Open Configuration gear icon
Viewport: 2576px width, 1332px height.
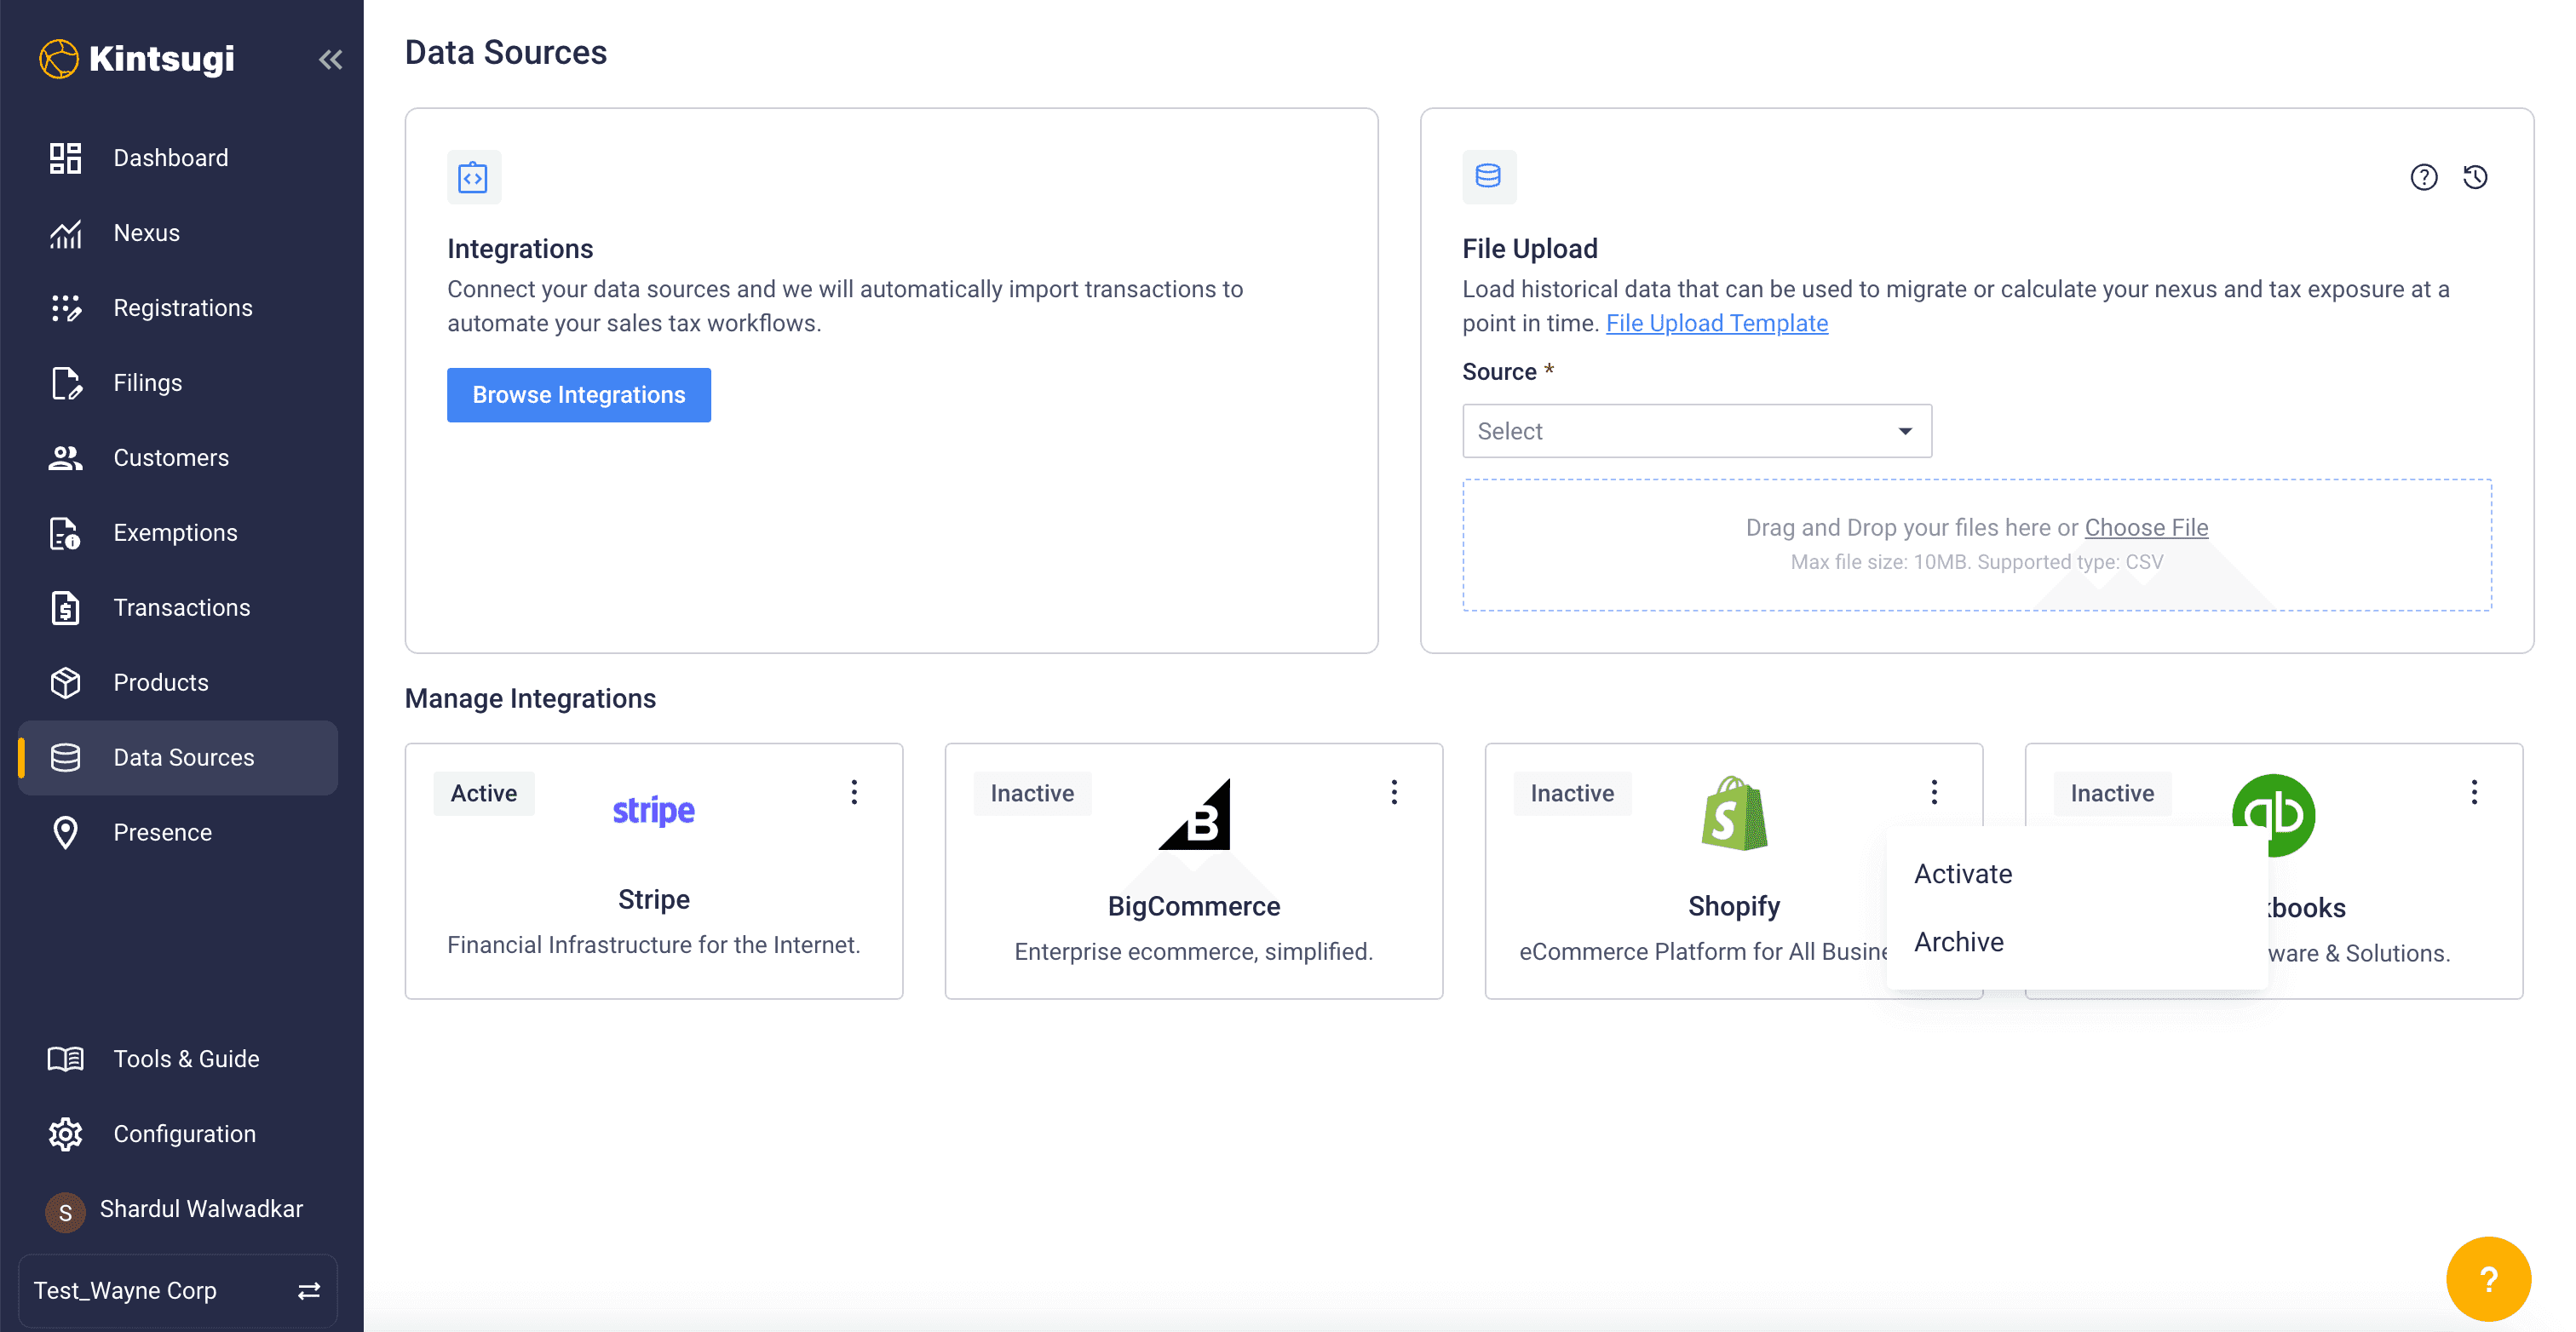pos(66,1134)
